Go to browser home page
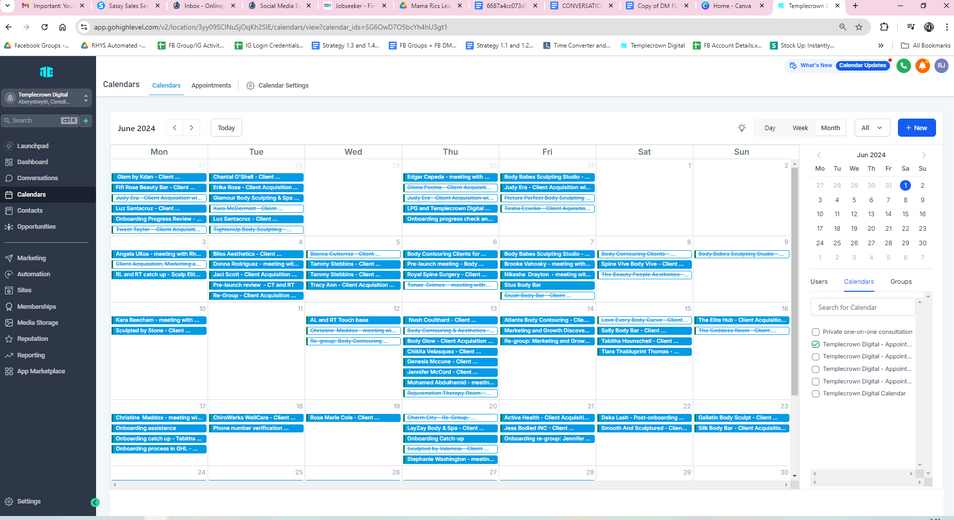Viewport: 954px width, 520px height. [63, 27]
